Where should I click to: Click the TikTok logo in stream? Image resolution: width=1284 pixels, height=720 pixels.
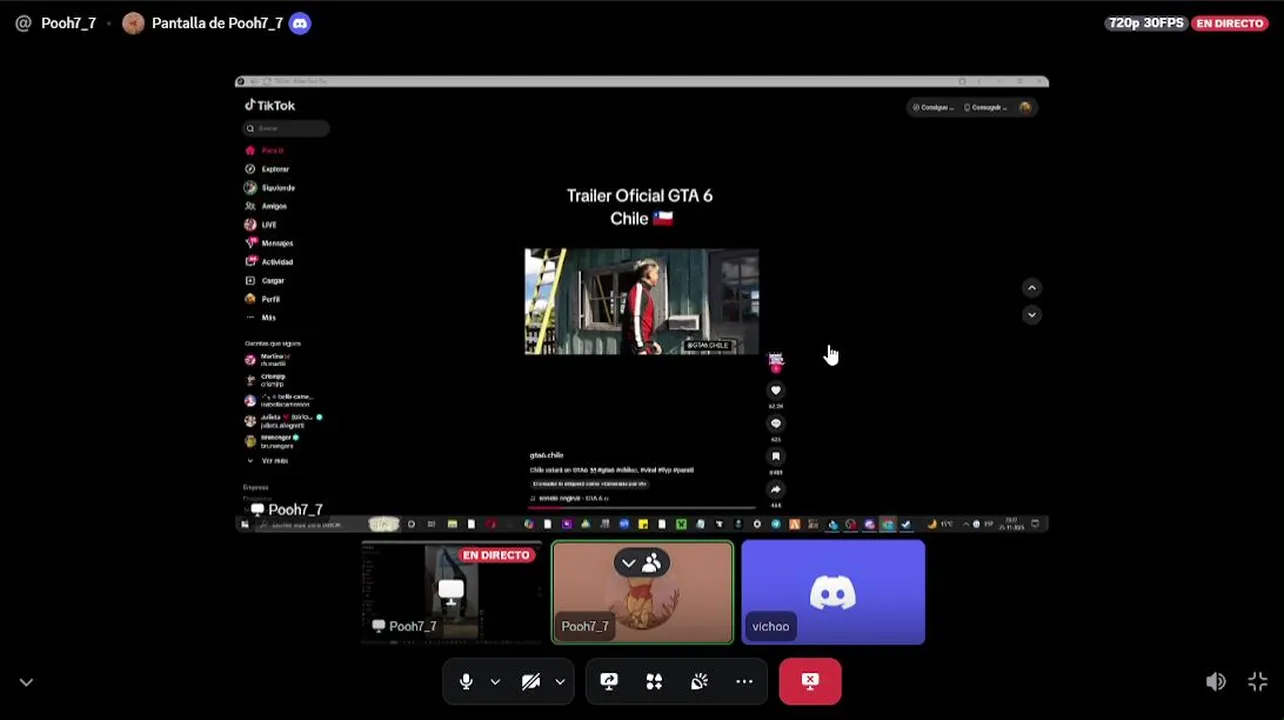tap(270, 105)
